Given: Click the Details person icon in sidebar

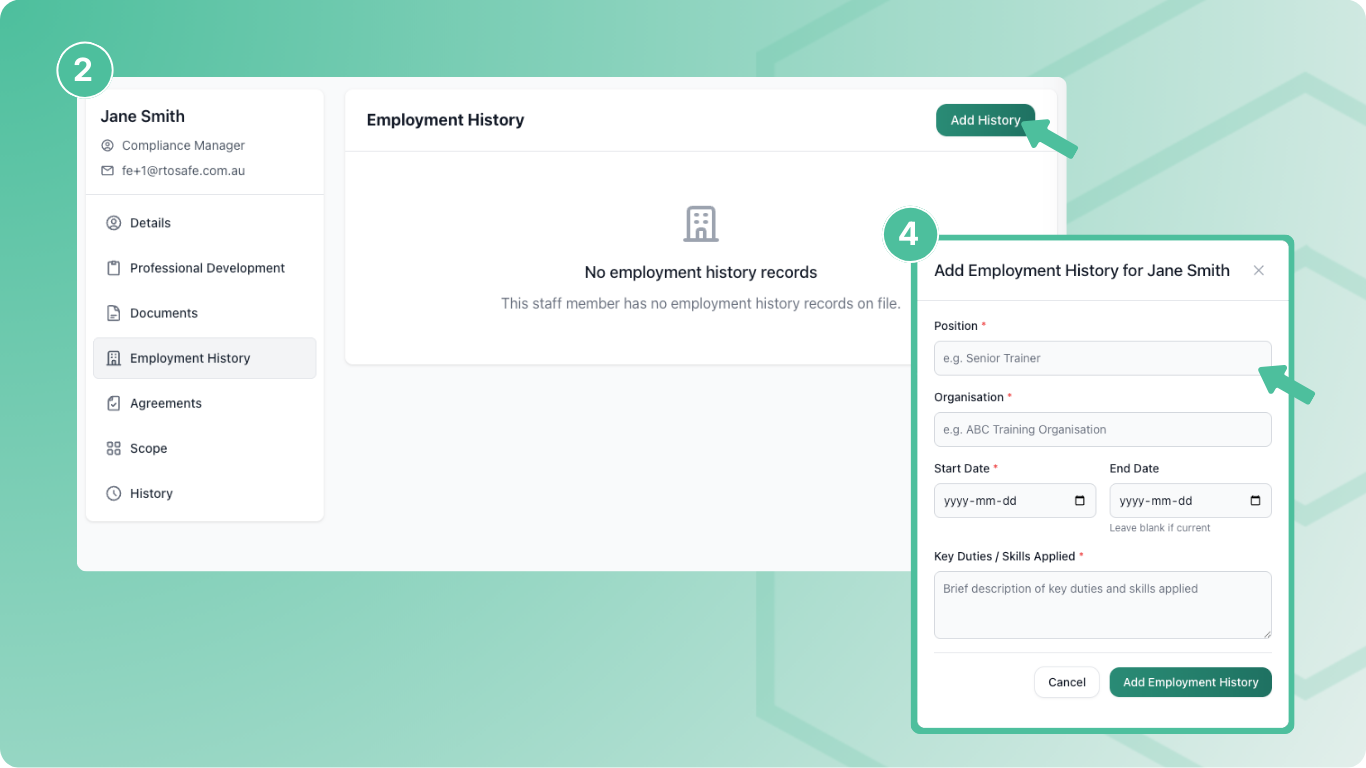Looking at the screenshot, I should [113, 222].
